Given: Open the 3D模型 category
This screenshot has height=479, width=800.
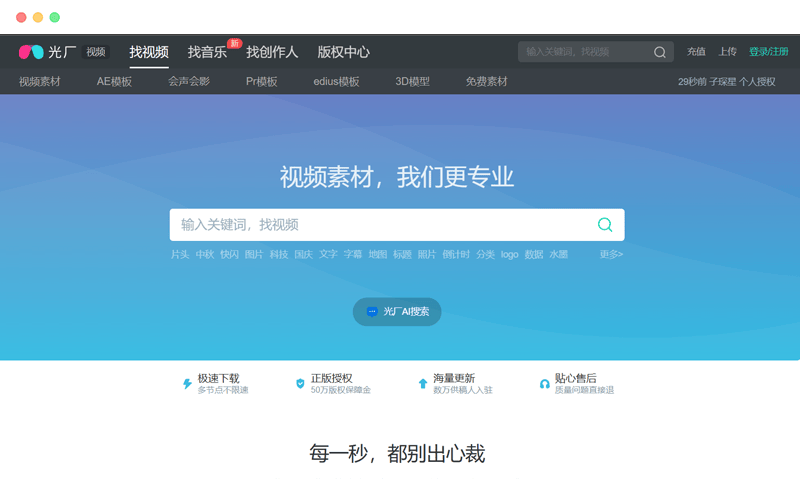Looking at the screenshot, I should pyautogui.click(x=412, y=82).
